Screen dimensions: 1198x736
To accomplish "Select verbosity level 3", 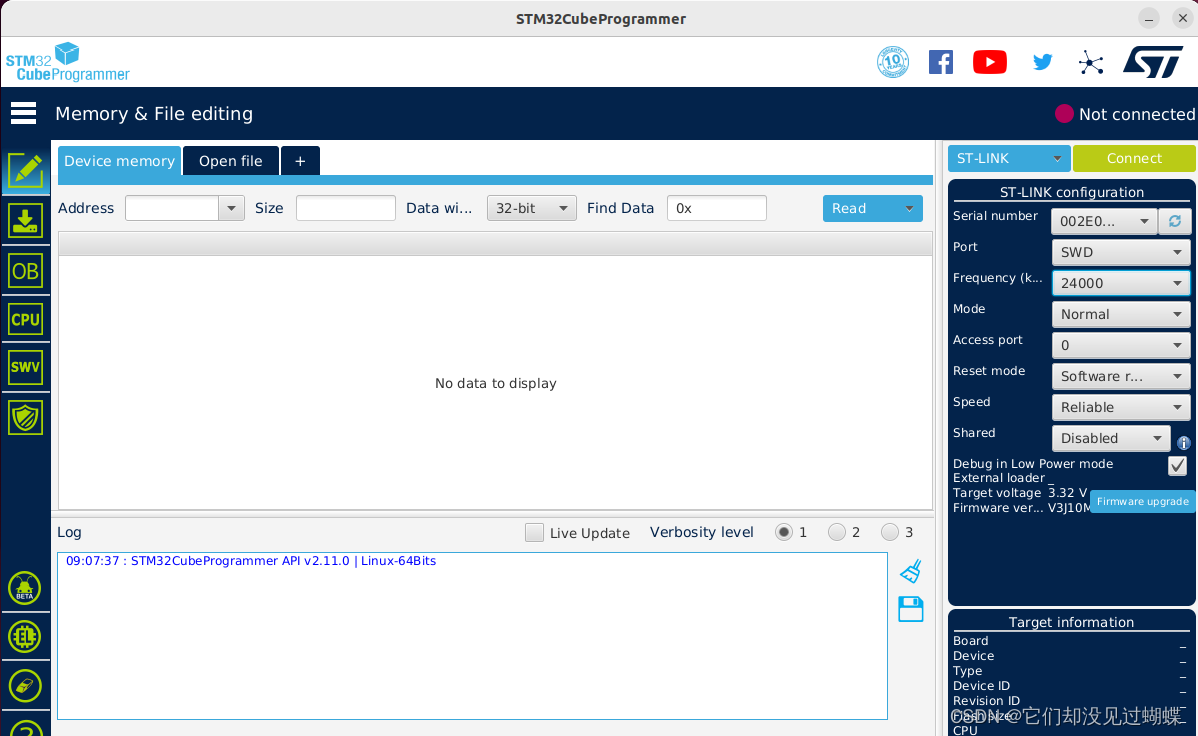I will click(x=889, y=532).
